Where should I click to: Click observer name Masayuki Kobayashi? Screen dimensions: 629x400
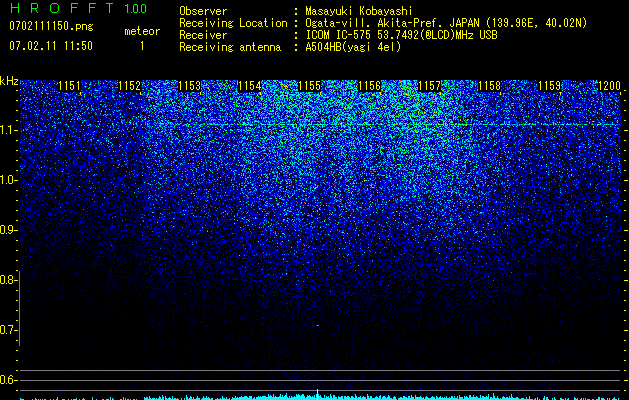tap(359, 11)
